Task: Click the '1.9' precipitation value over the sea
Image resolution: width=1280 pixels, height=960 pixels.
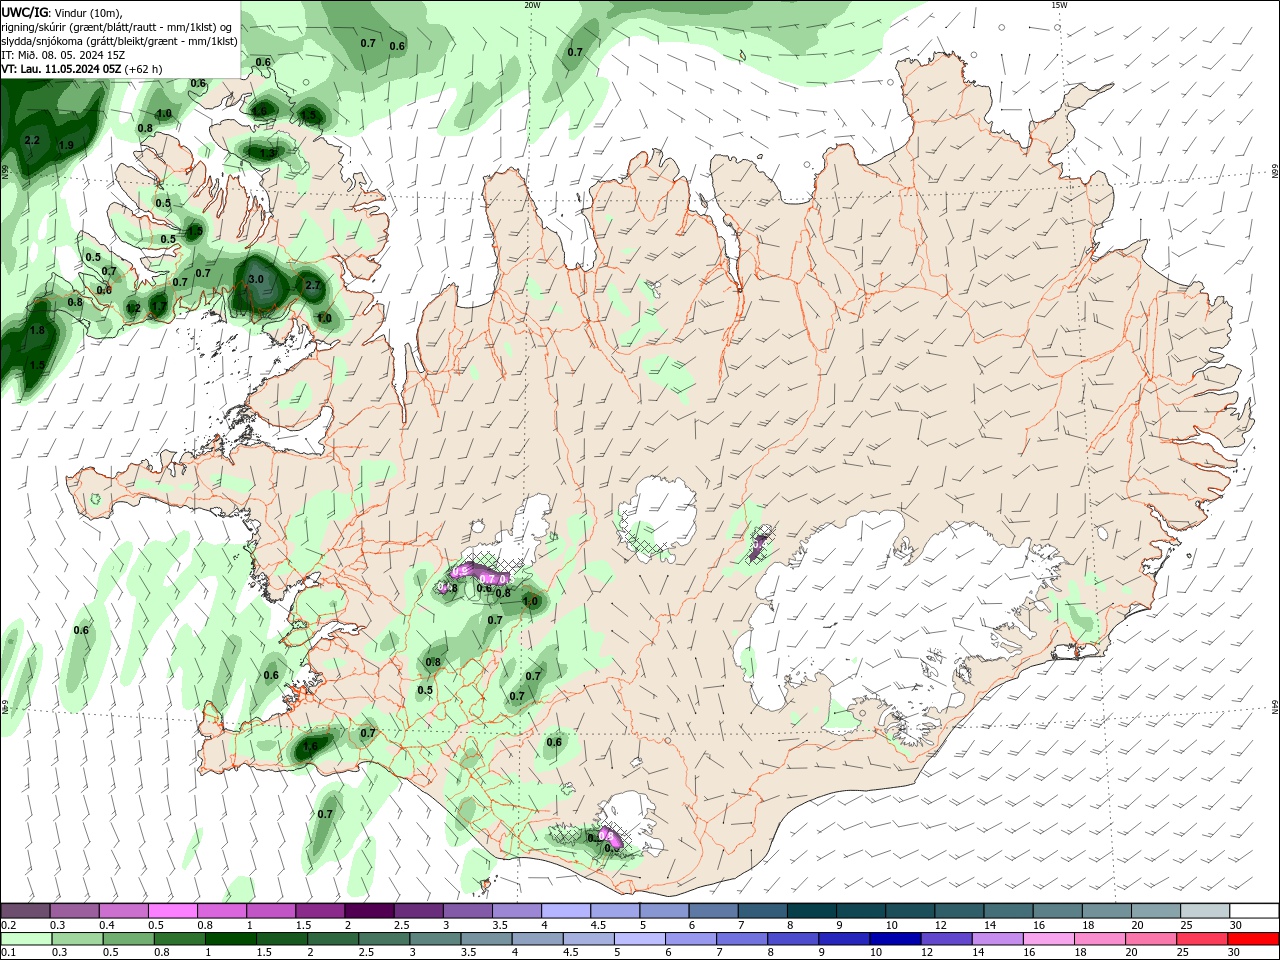Action: 66,146
